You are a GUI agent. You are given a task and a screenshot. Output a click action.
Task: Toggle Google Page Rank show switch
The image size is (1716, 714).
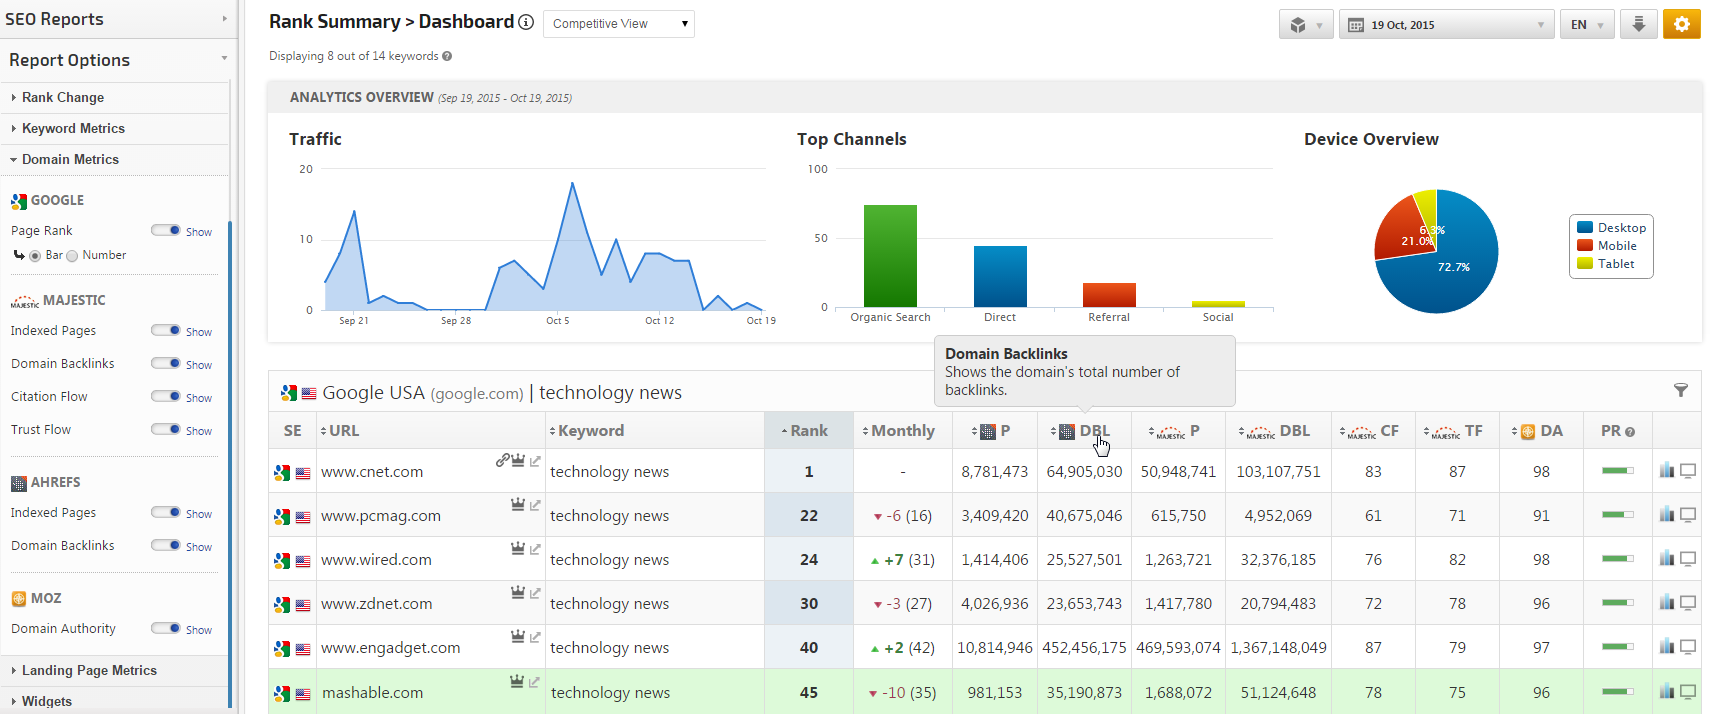(166, 230)
